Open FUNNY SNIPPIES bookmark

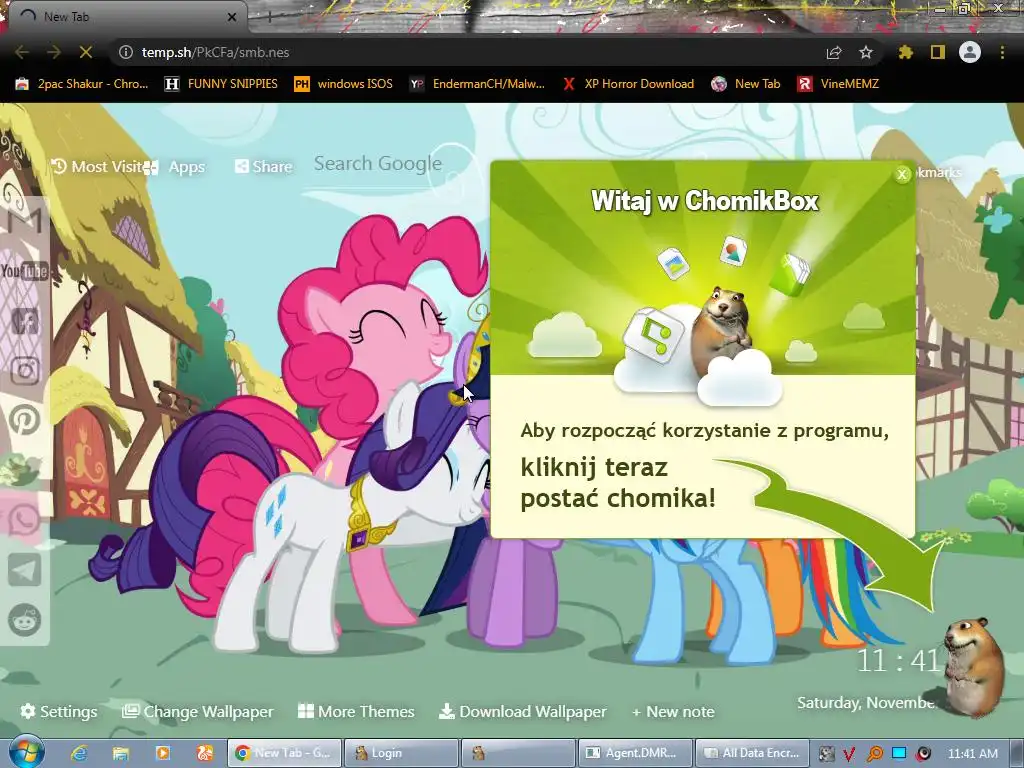tap(221, 84)
